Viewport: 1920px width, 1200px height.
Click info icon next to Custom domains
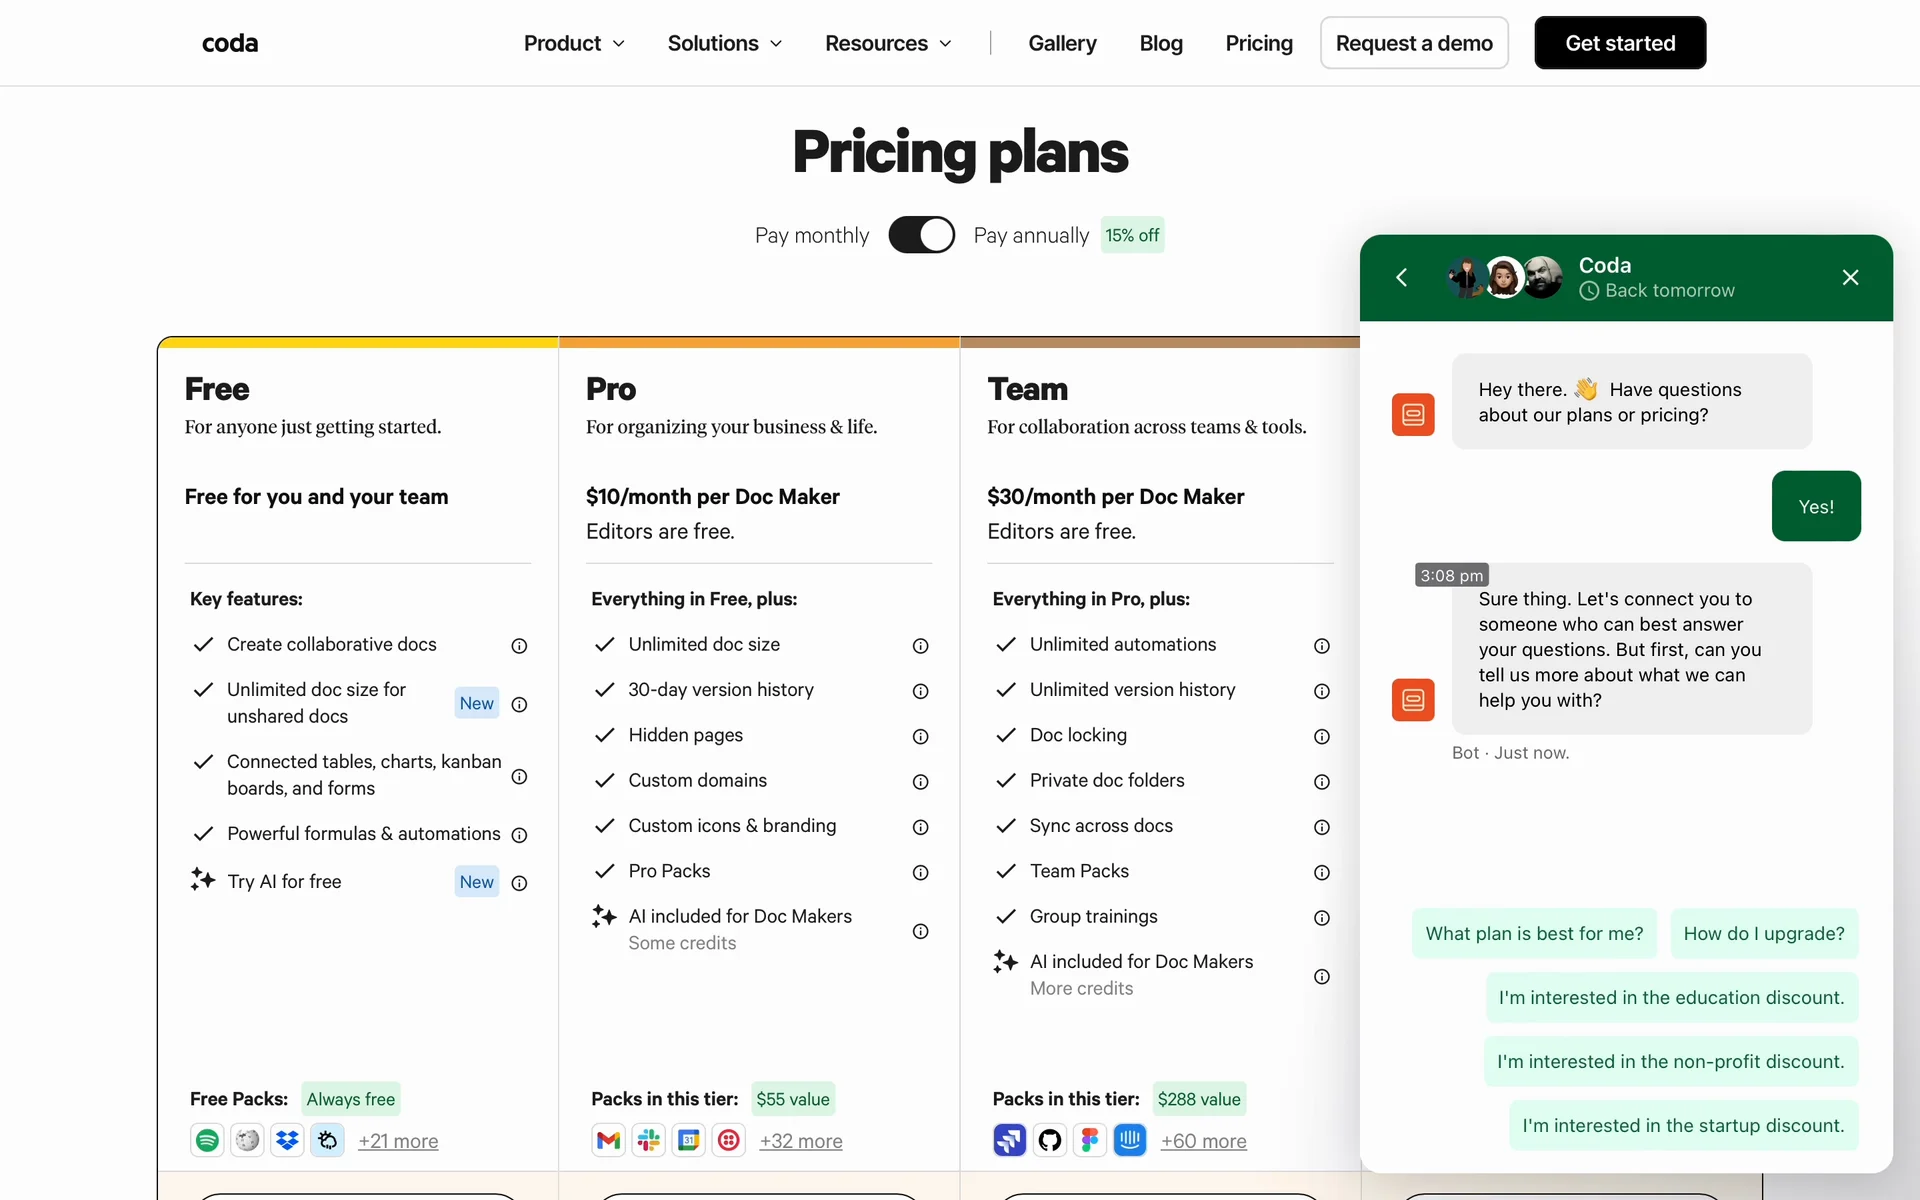[x=920, y=782]
